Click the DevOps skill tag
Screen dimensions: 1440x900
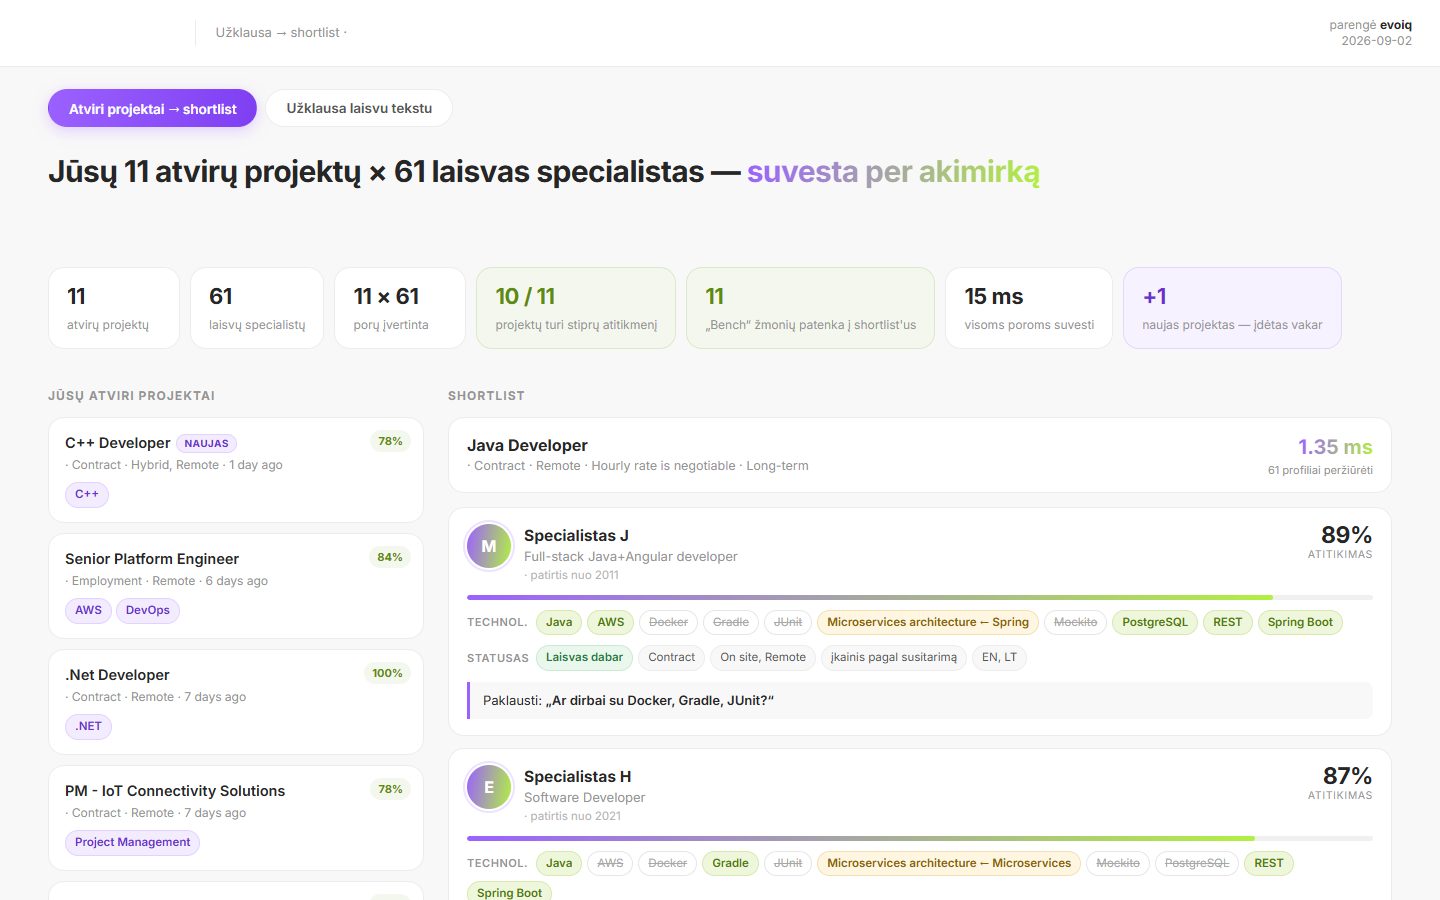point(148,610)
